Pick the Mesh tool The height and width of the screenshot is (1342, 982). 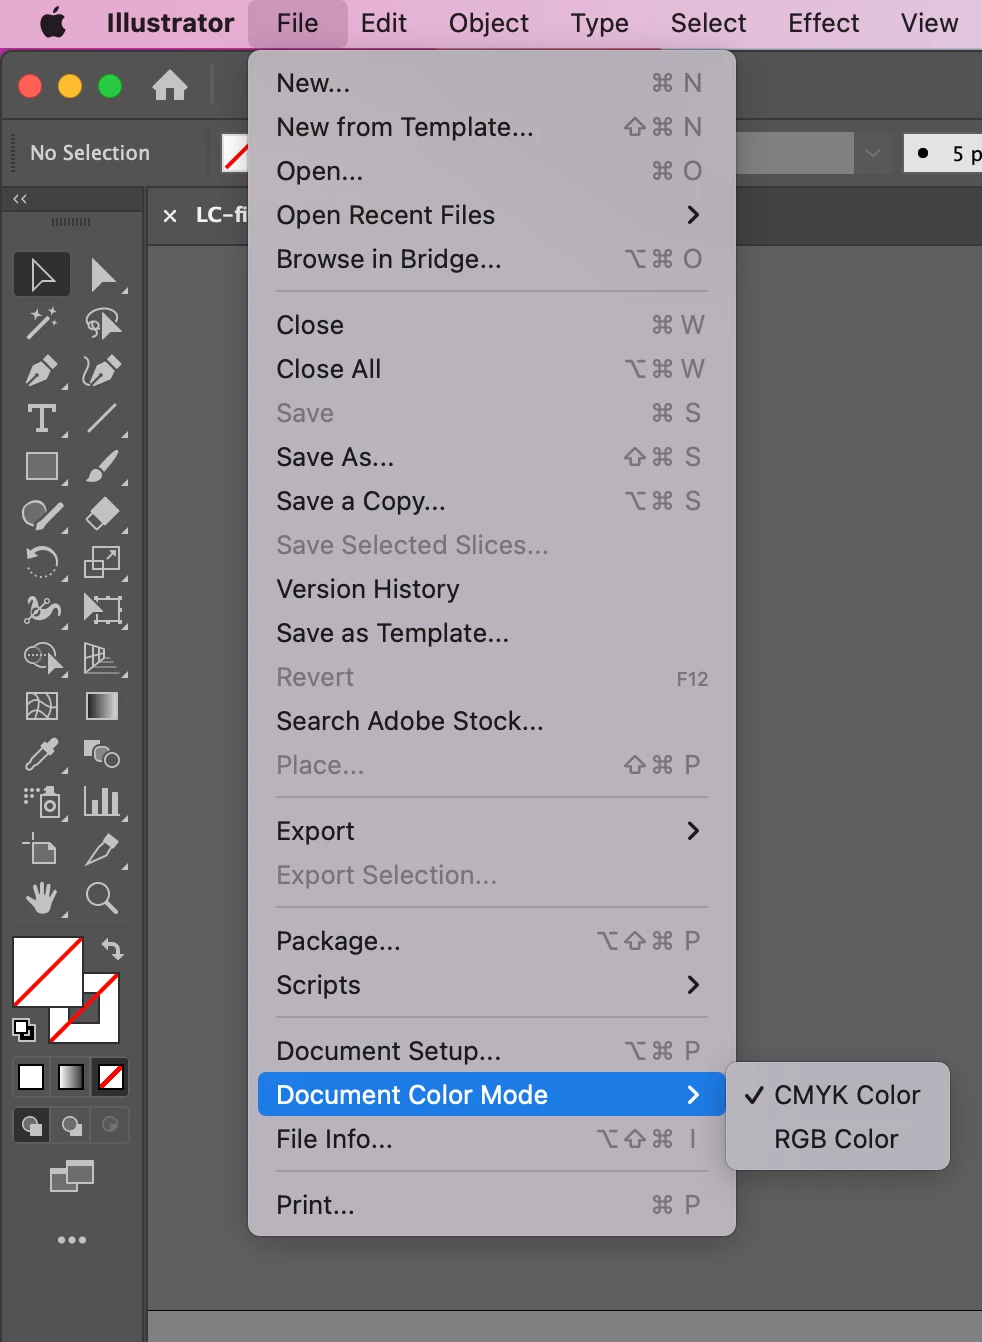coord(42,706)
